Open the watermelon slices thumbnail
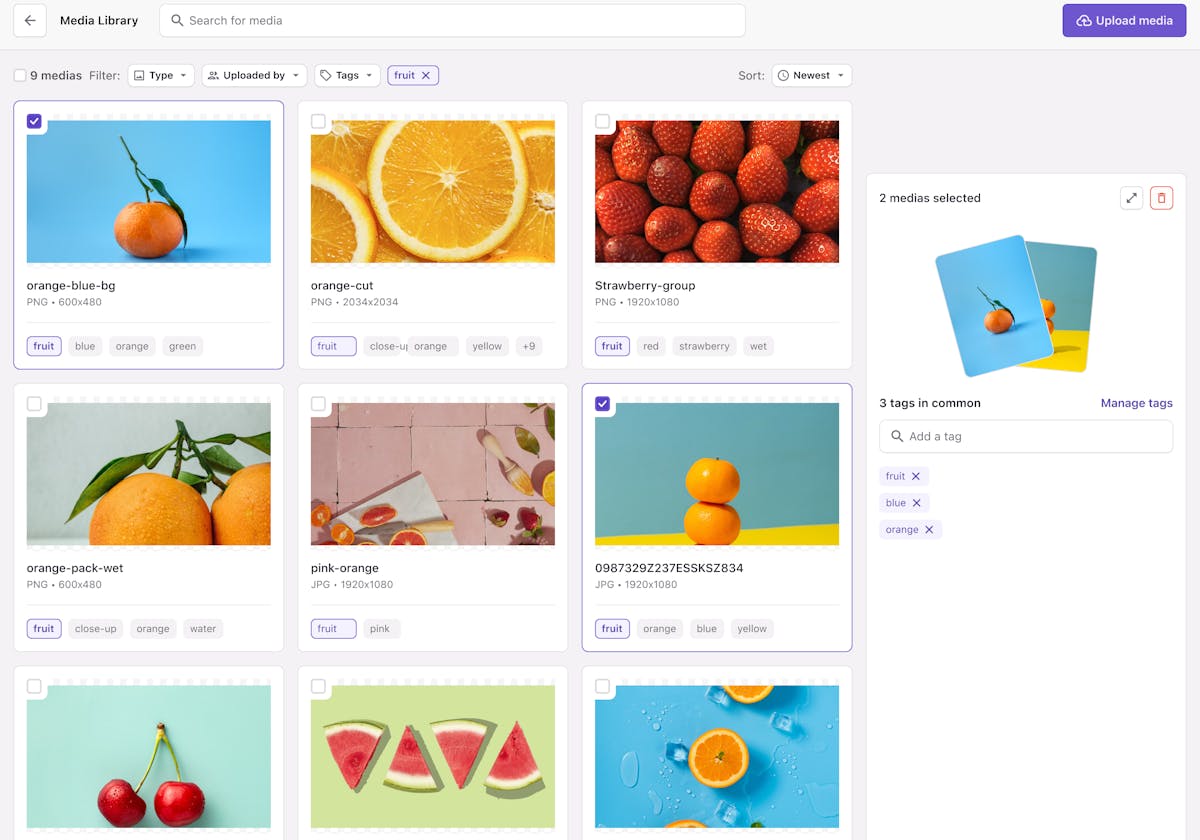 click(x=433, y=756)
